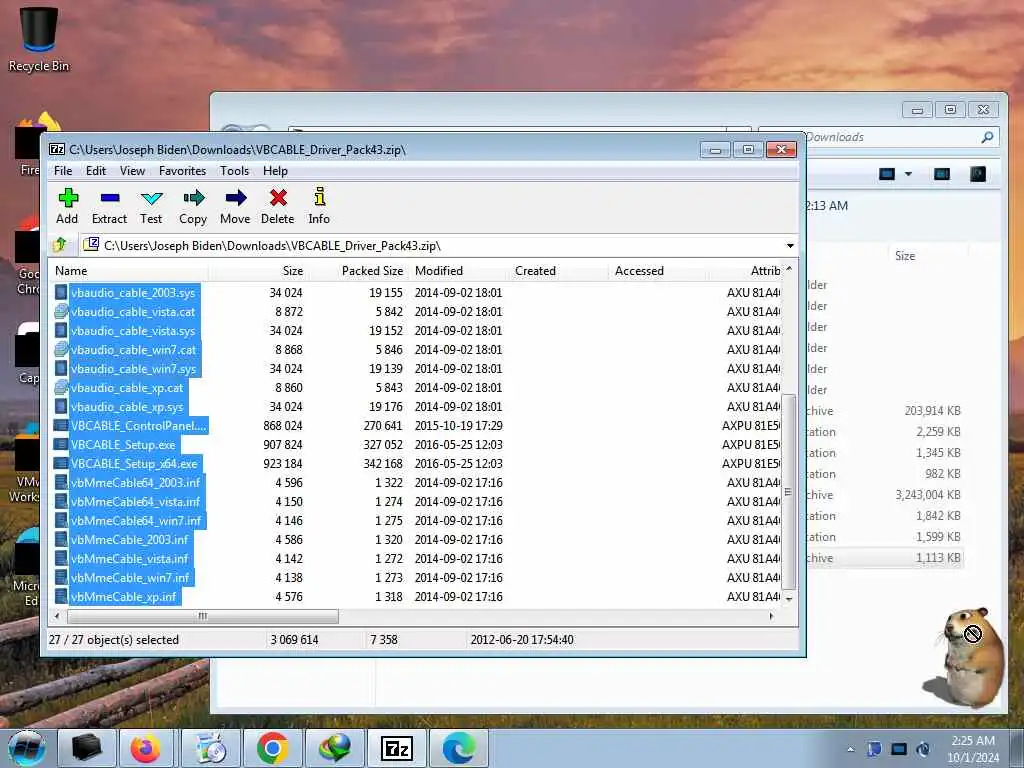Open address path history dropdown

click(x=790, y=246)
